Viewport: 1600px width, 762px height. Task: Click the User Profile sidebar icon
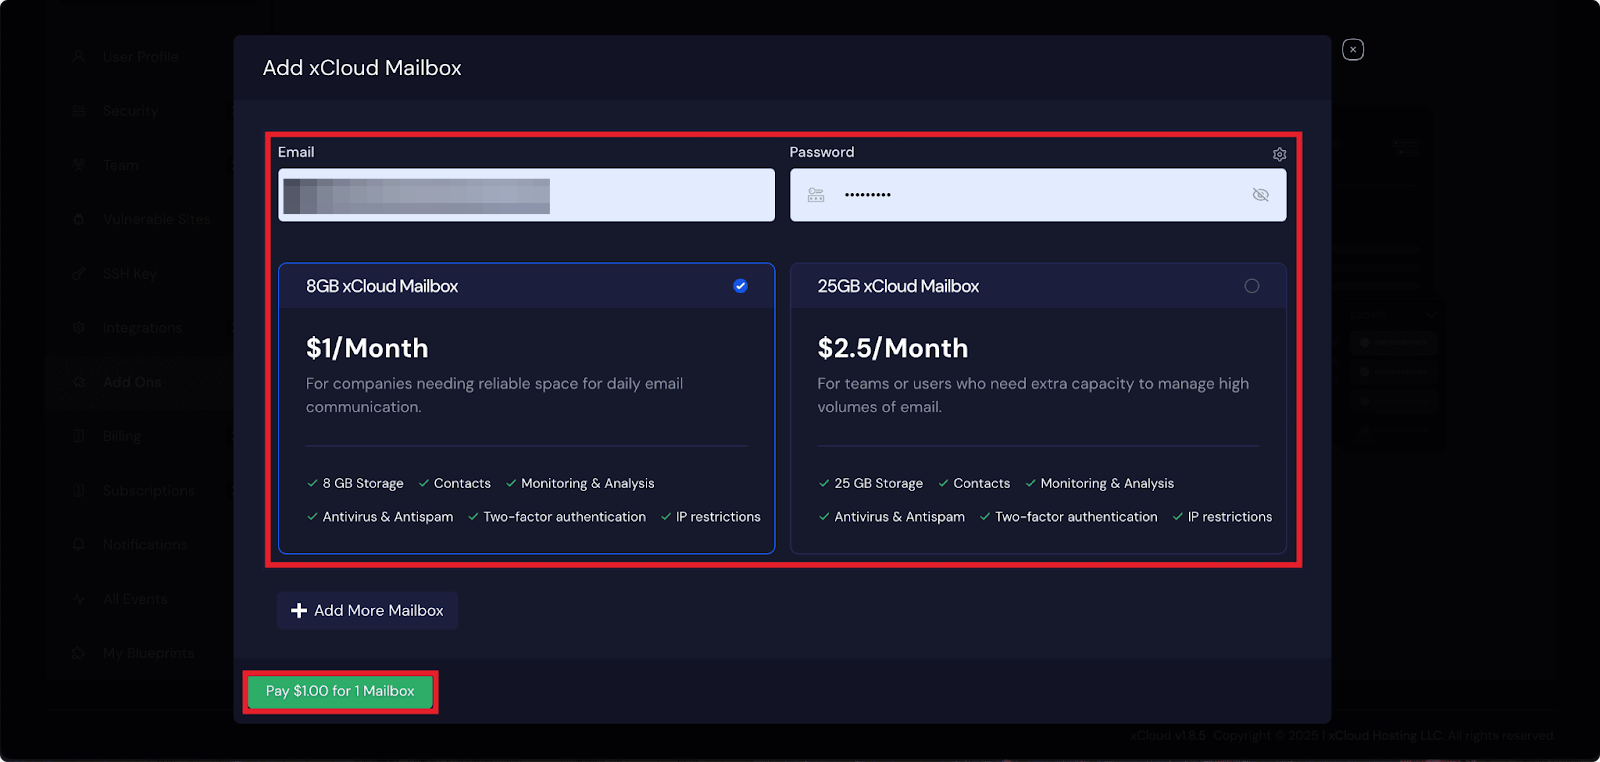pyautogui.click(x=79, y=57)
